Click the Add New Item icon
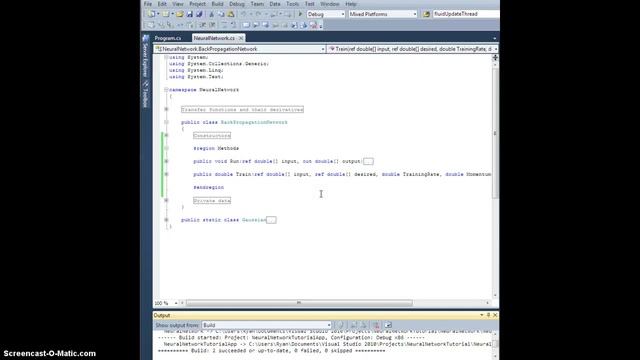640x360 pixels. (x=166, y=14)
